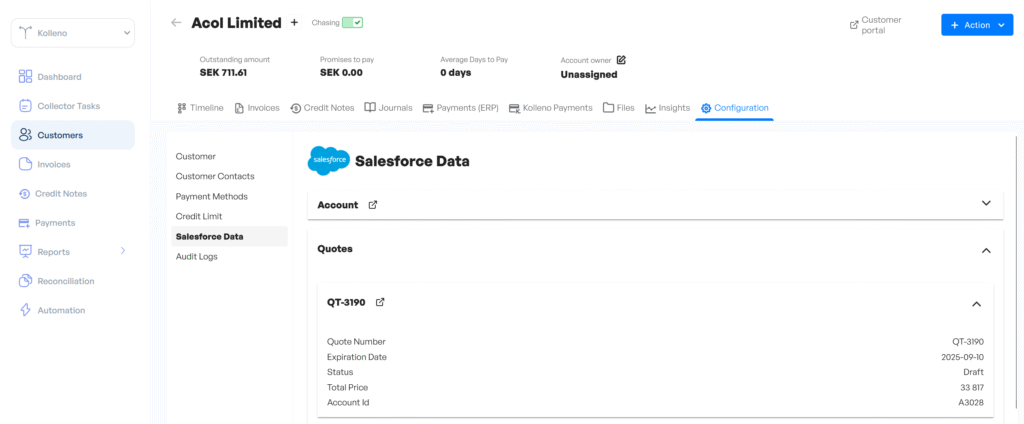Image resolution: width=1024 pixels, height=424 pixels.
Task: Click the blue Action button
Action: (977, 25)
